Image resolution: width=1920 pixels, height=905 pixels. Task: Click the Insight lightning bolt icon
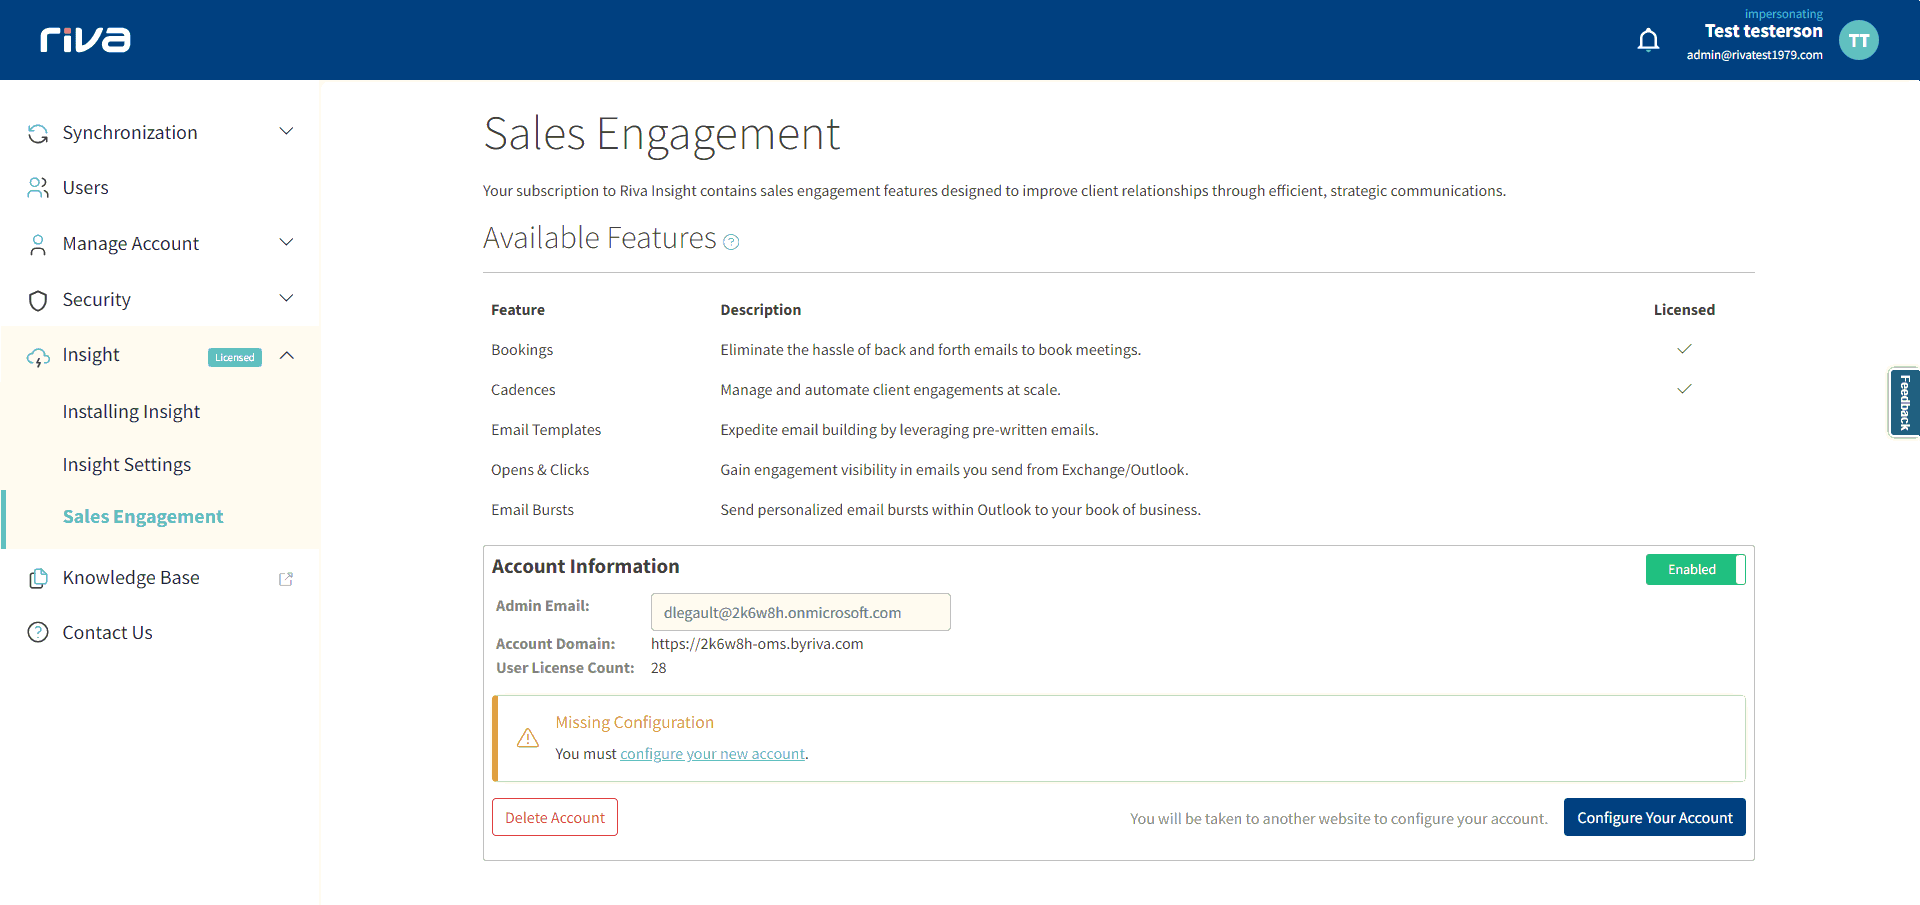[37, 356]
